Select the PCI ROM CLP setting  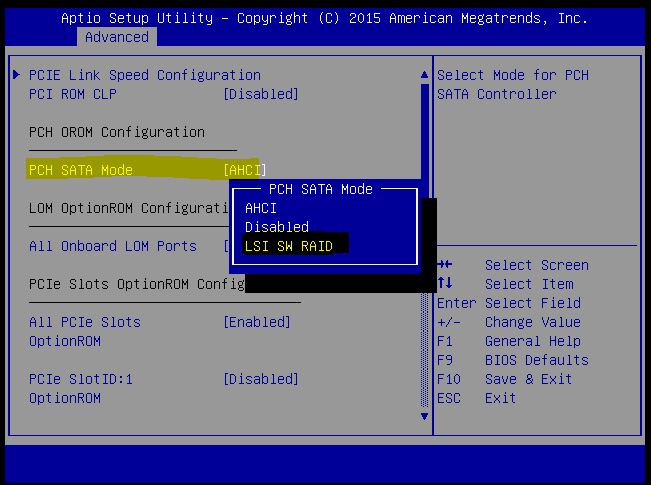click(73, 94)
